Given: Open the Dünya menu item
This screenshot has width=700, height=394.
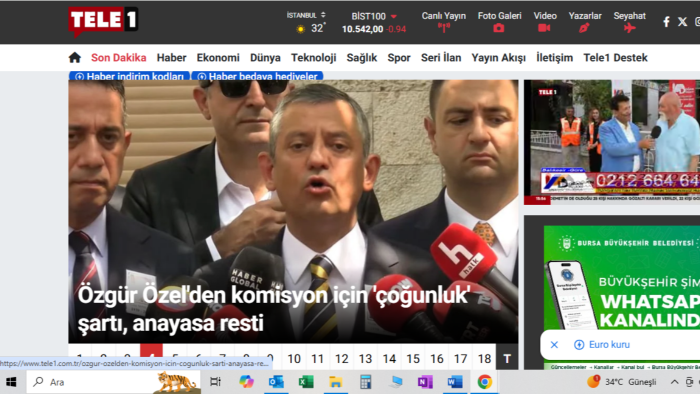Looking at the screenshot, I should coord(265,58).
